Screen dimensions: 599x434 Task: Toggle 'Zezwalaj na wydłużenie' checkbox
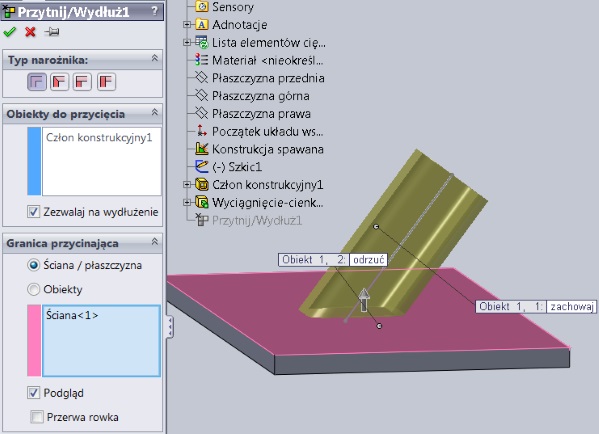[33, 211]
